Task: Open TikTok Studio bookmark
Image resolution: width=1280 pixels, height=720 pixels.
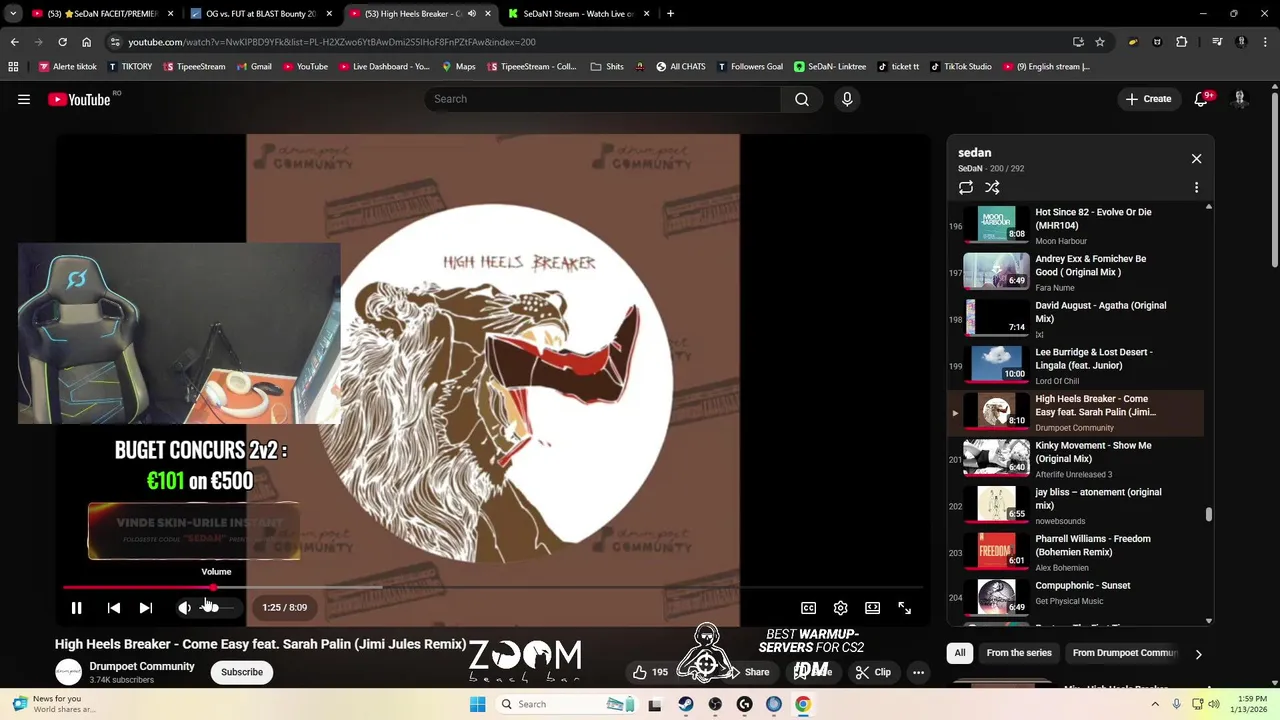Action: point(960,67)
